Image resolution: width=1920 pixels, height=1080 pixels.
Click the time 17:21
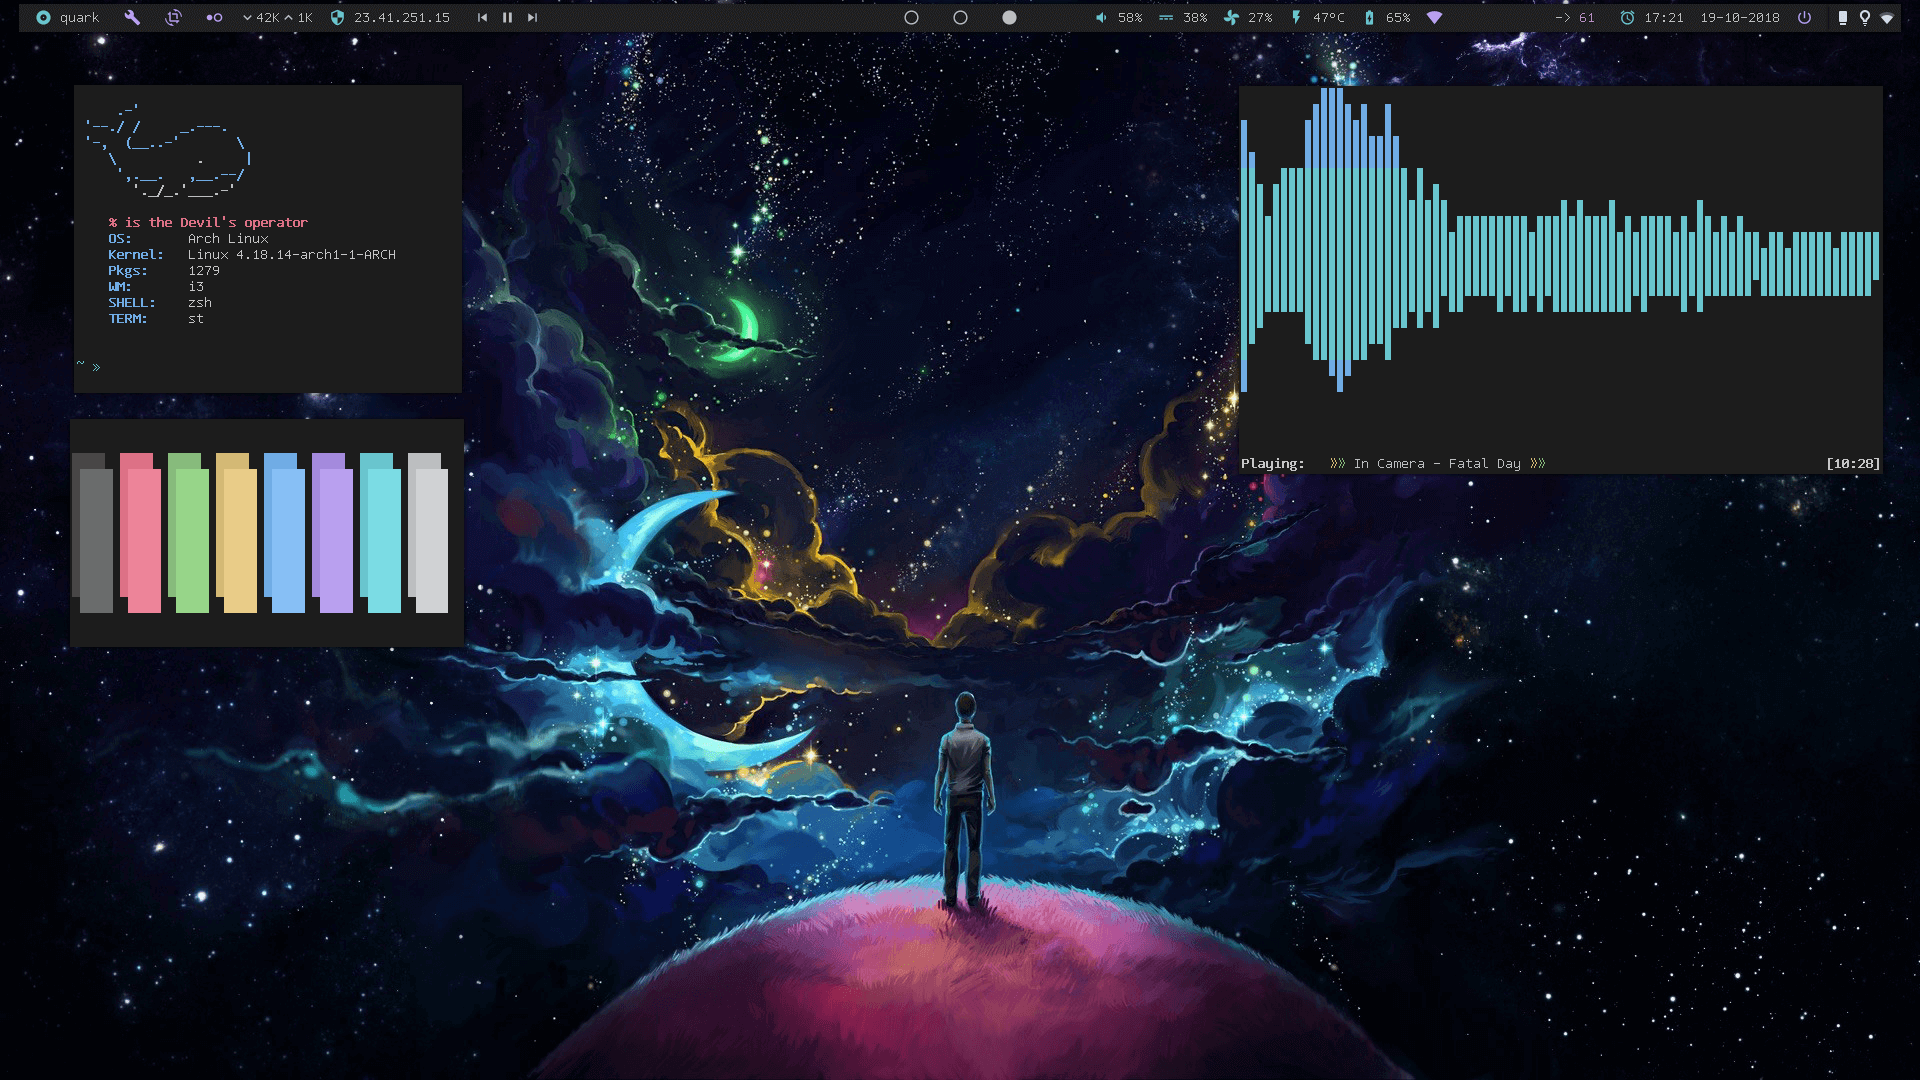coord(1664,18)
